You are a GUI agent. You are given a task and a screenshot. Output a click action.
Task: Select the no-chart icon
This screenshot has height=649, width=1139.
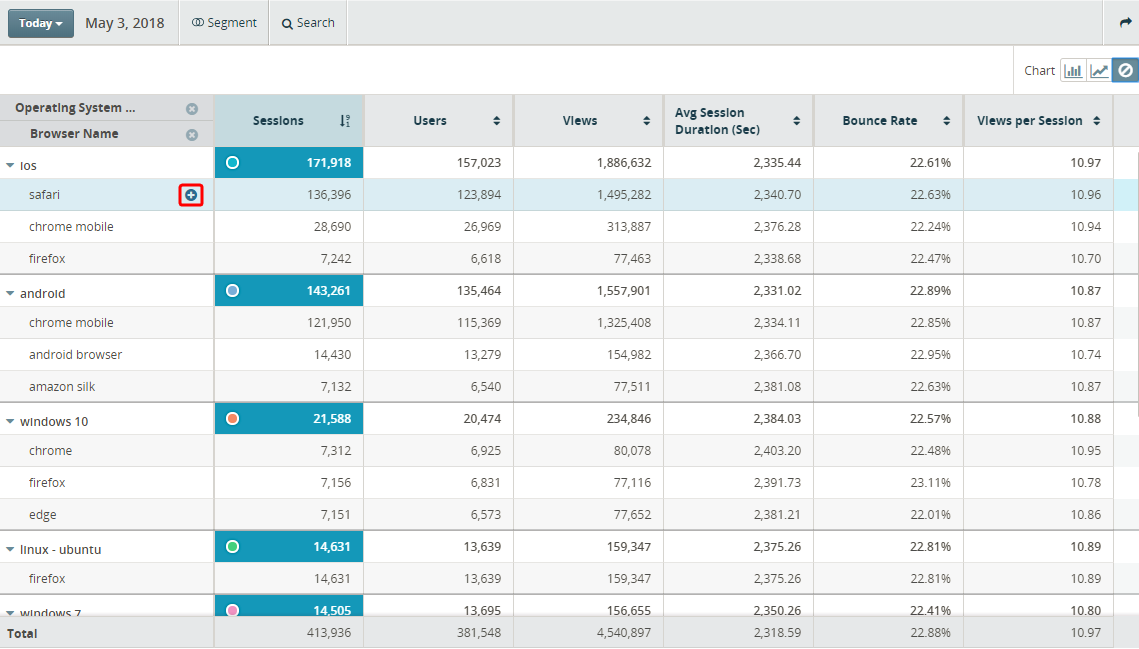coord(1125,70)
